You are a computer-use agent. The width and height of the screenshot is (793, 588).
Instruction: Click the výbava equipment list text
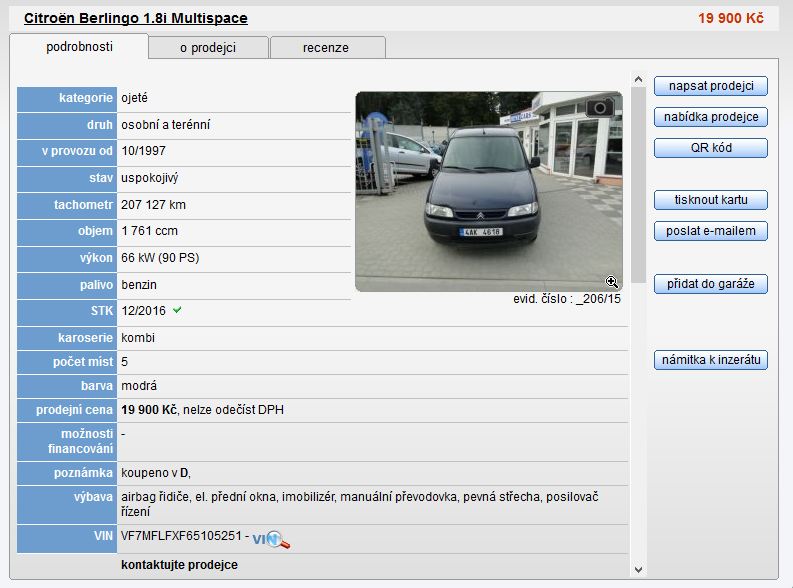[x=360, y=504]
